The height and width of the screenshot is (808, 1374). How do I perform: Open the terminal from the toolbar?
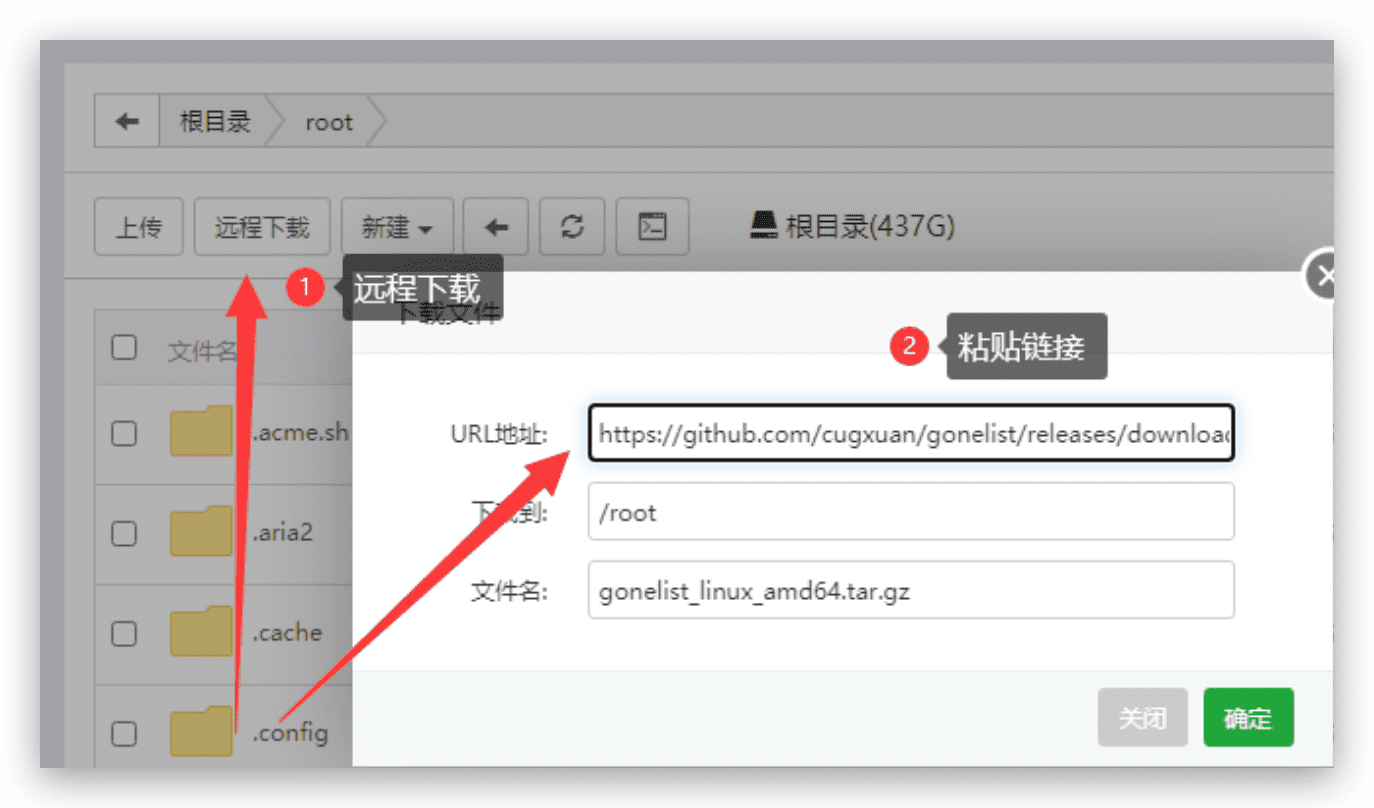[x=652, y=227]
